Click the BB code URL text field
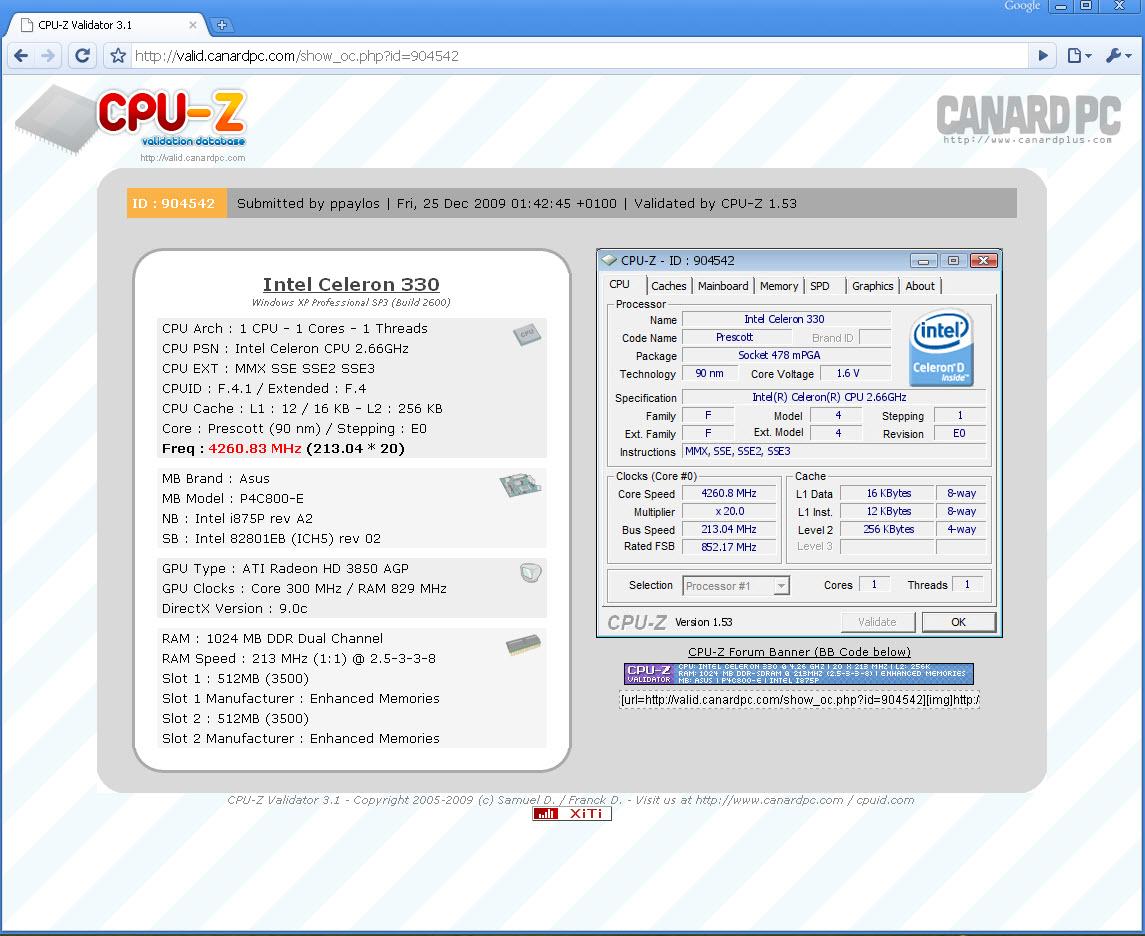 [799, 699]
